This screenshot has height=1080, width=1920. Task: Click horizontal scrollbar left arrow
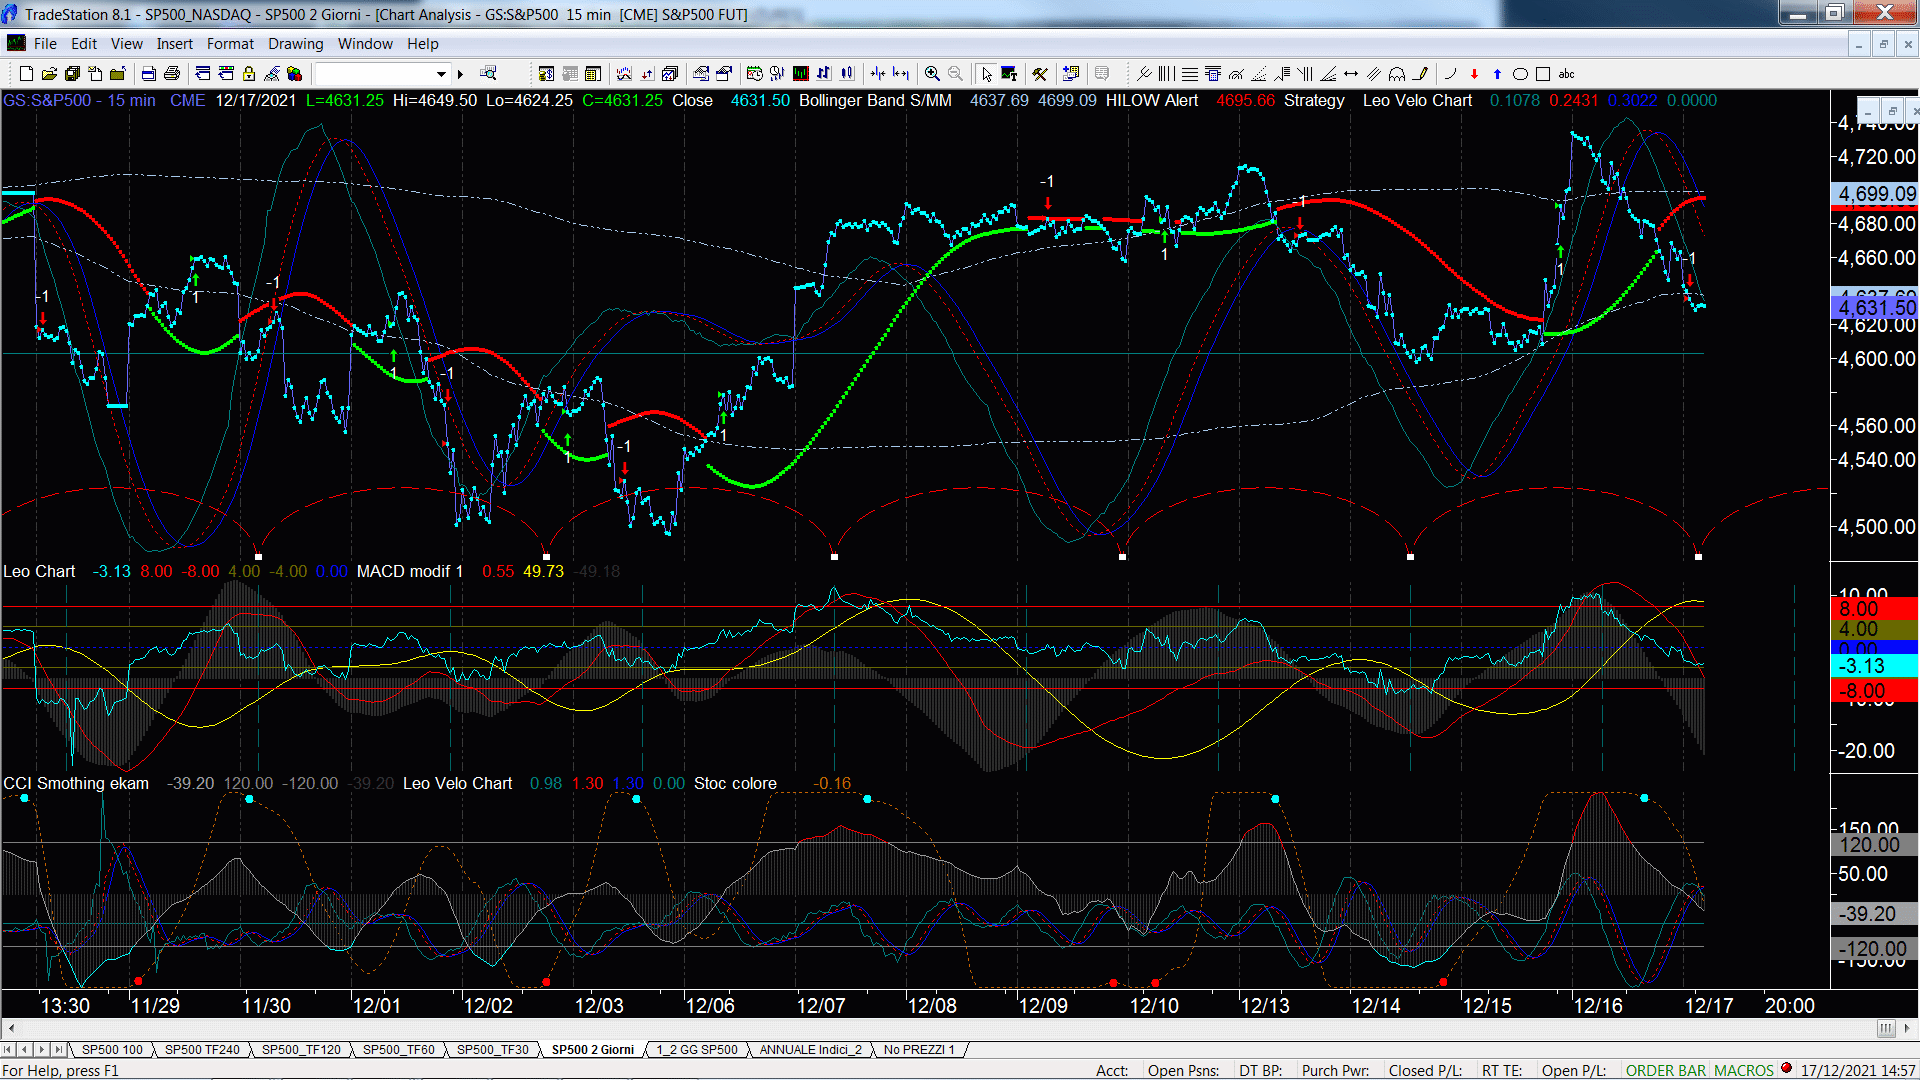pos(11,1028)
